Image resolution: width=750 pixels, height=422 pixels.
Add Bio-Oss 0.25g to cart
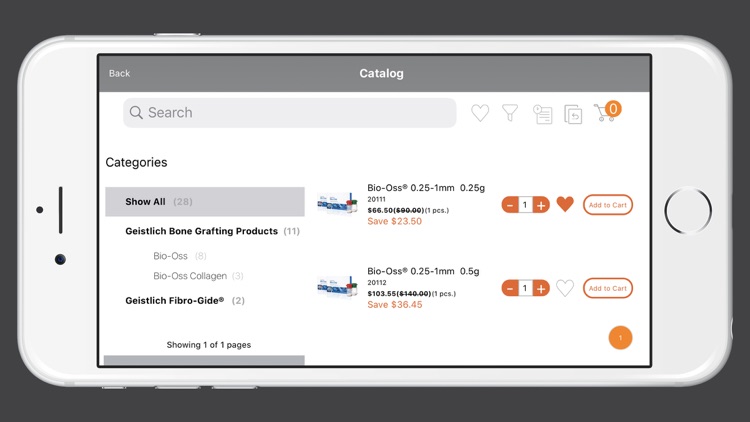607,205
